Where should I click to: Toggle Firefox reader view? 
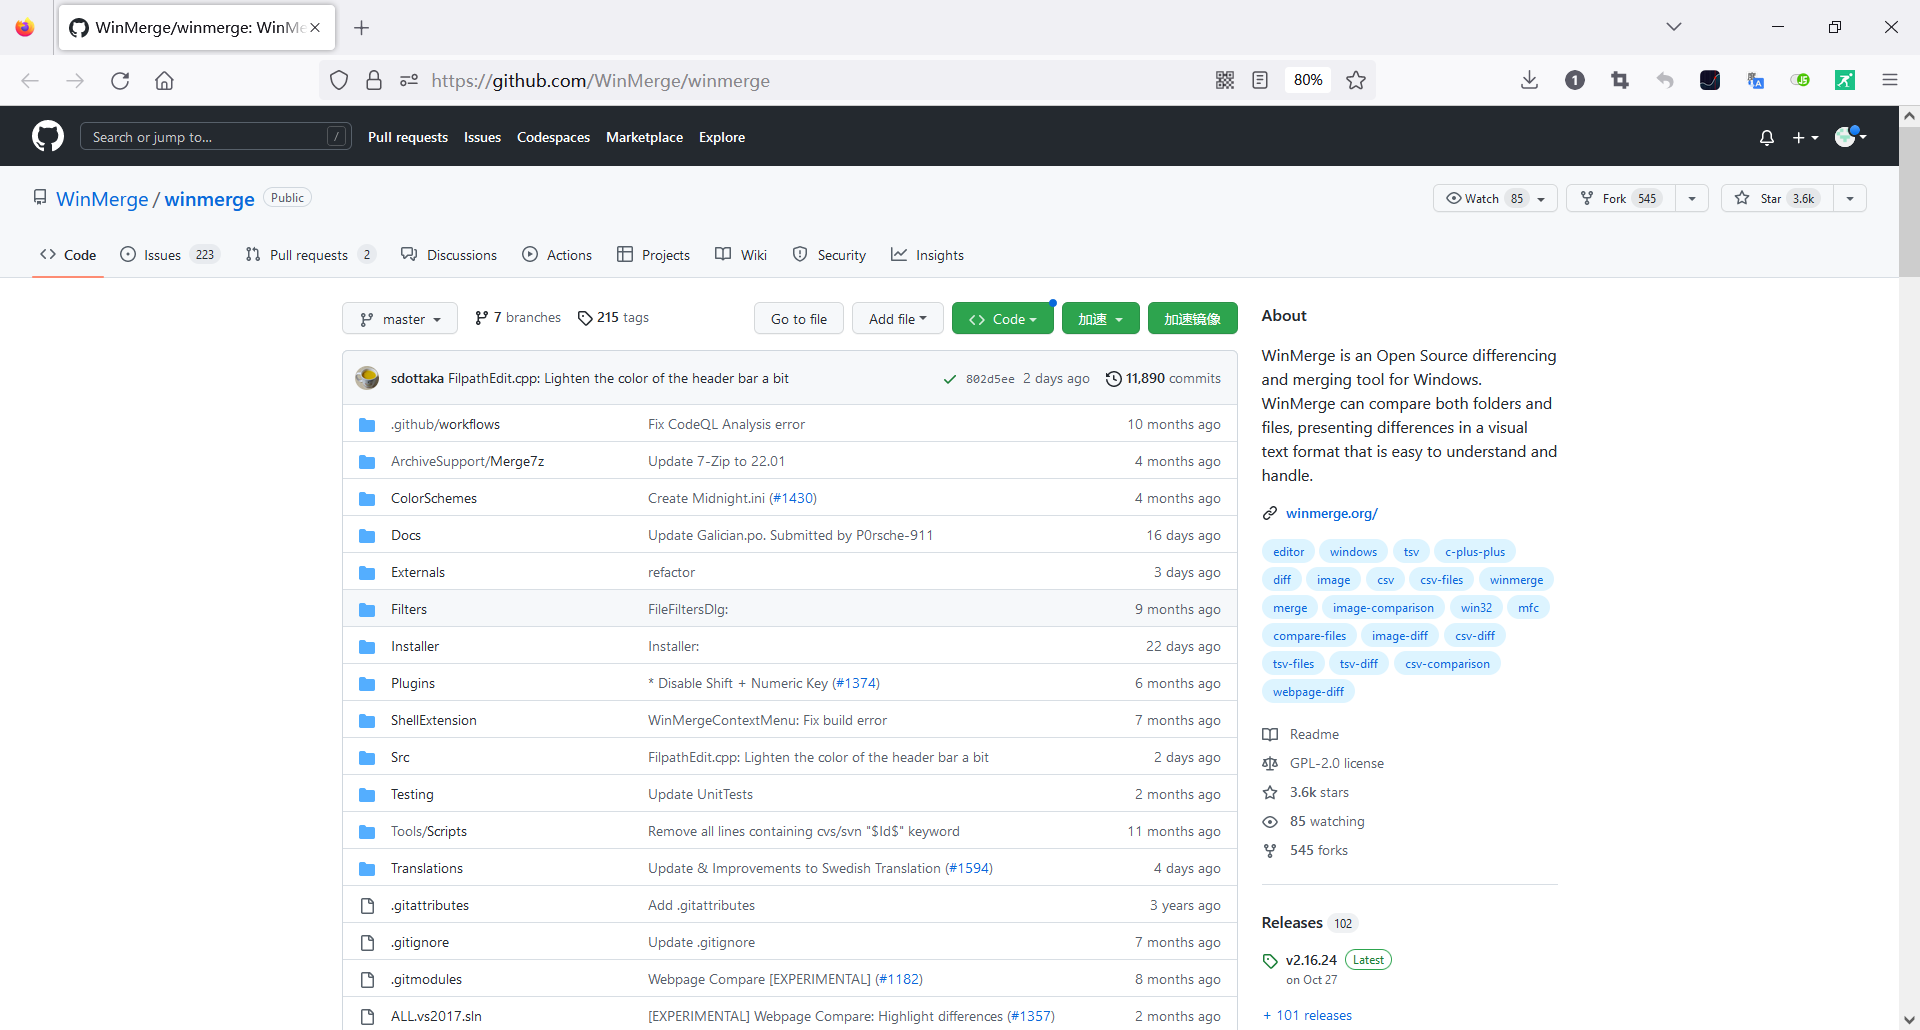[1260, 80]
